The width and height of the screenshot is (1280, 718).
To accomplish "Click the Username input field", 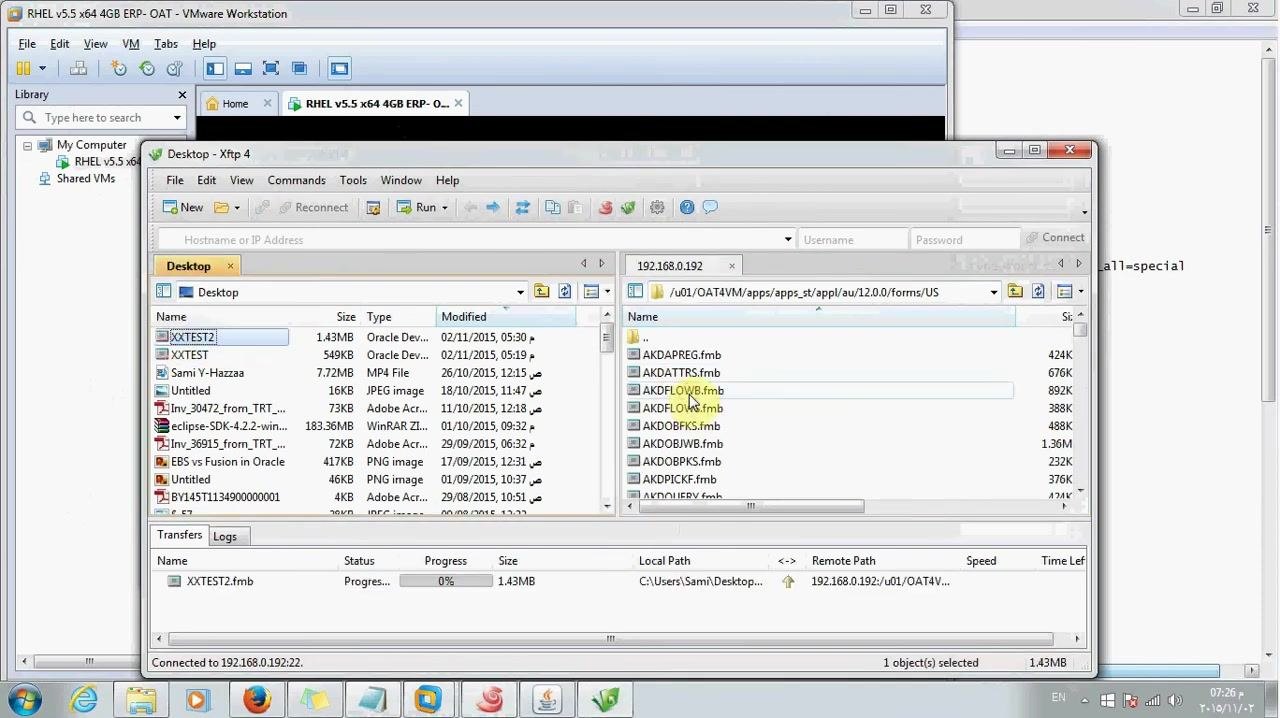I will coord(851,240).
